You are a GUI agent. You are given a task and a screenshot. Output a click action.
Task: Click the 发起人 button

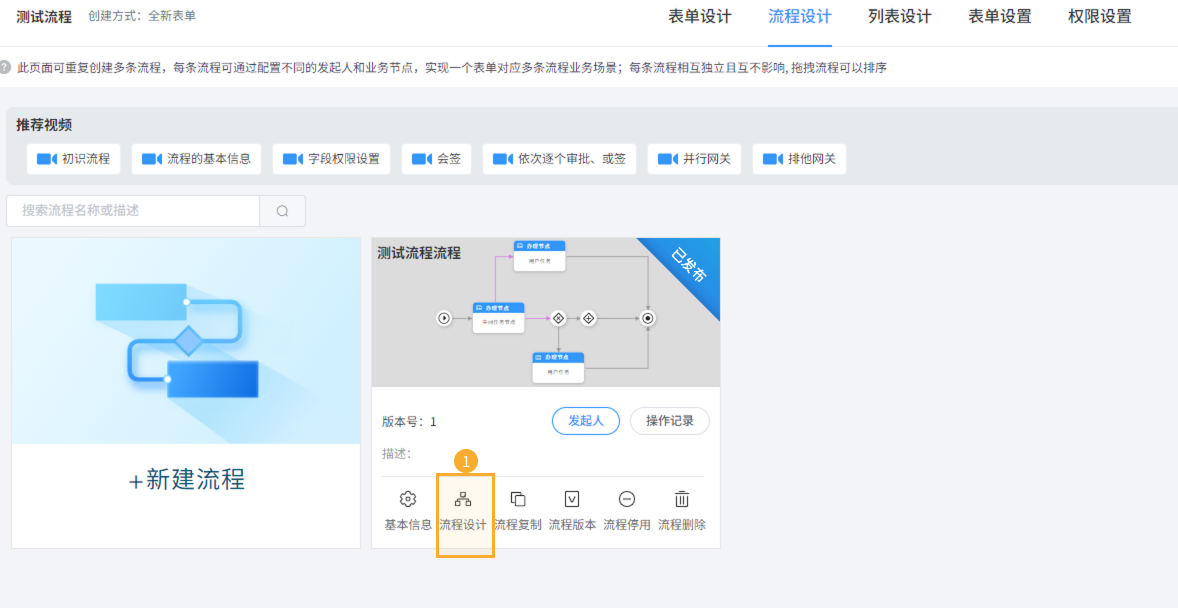tap(586, 421)
